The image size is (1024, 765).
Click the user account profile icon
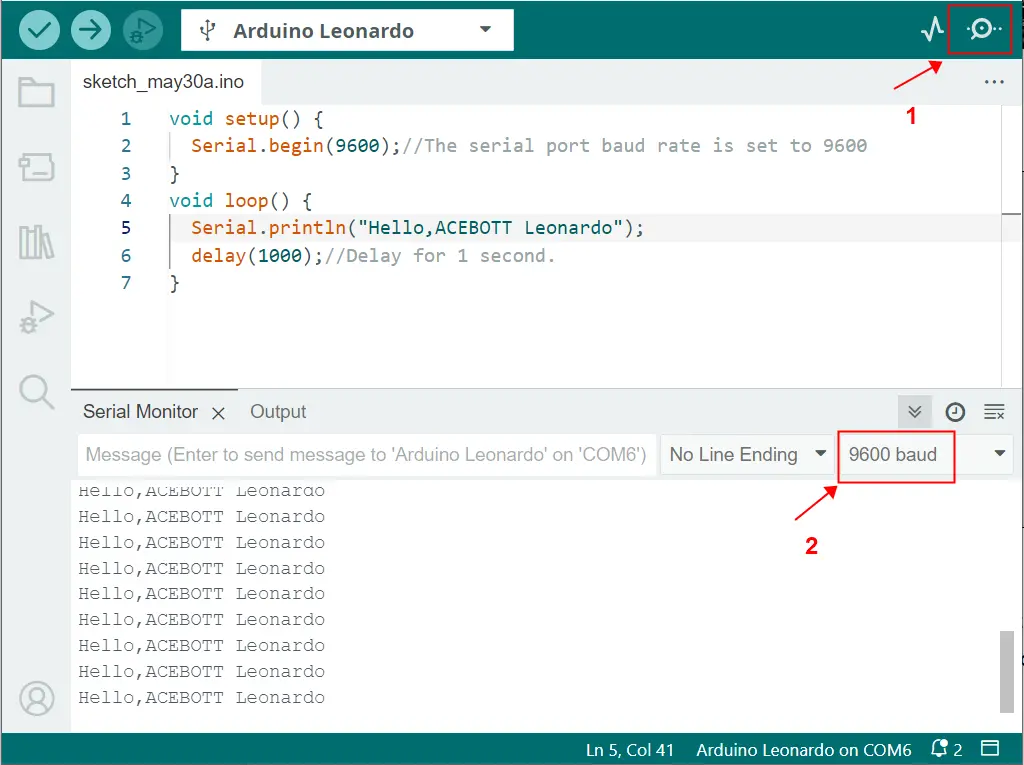[x=37, y=698]
